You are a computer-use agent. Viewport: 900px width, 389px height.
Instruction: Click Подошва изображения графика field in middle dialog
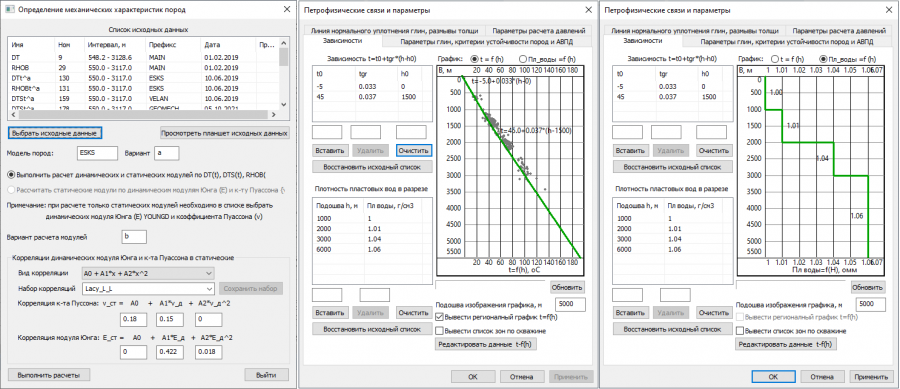[571, 304]
